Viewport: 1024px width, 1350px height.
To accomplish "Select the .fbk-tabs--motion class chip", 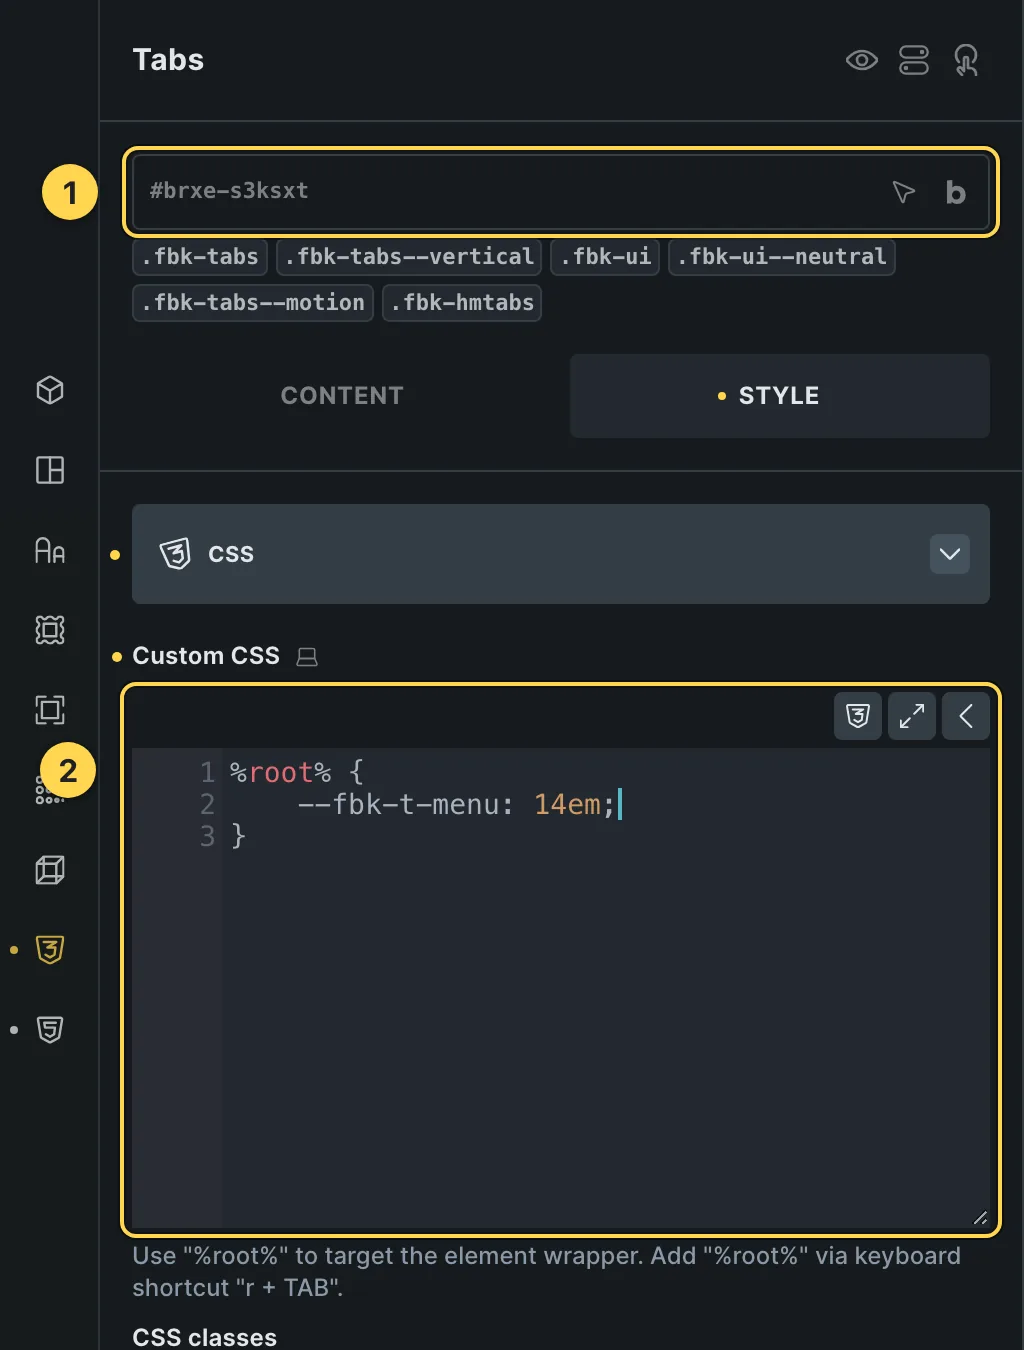I will click(253, 303).
